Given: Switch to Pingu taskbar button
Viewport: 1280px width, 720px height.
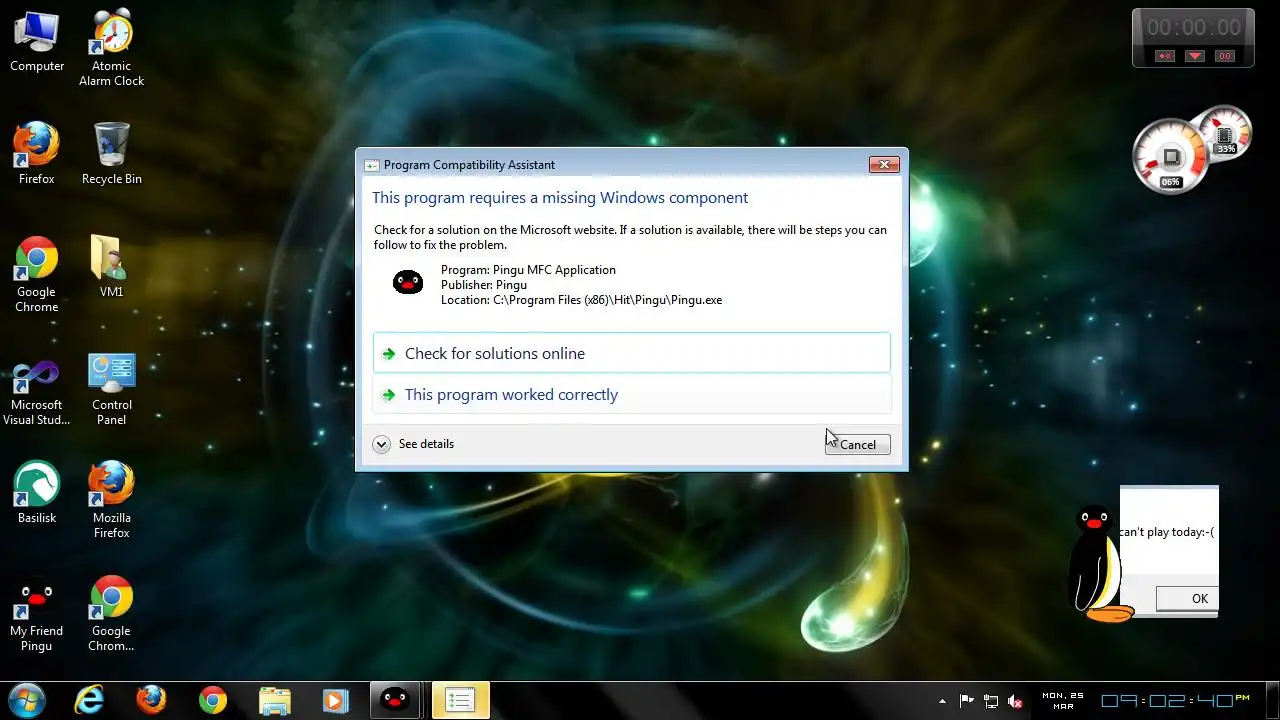Looking at the screenshot, I should tap(397, 700).
